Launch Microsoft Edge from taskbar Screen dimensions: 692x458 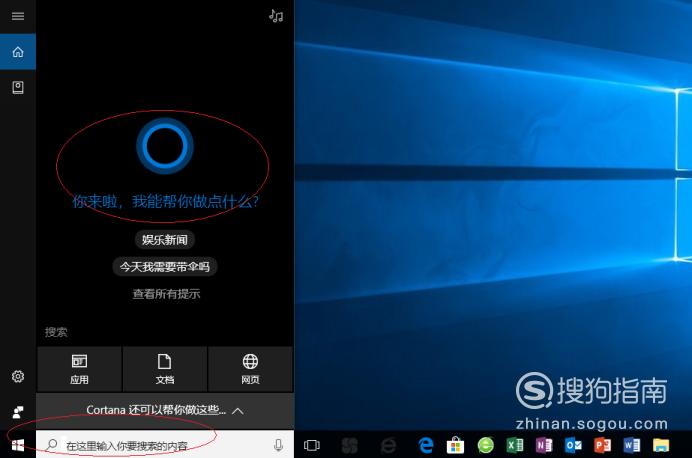tap(426, 445)
